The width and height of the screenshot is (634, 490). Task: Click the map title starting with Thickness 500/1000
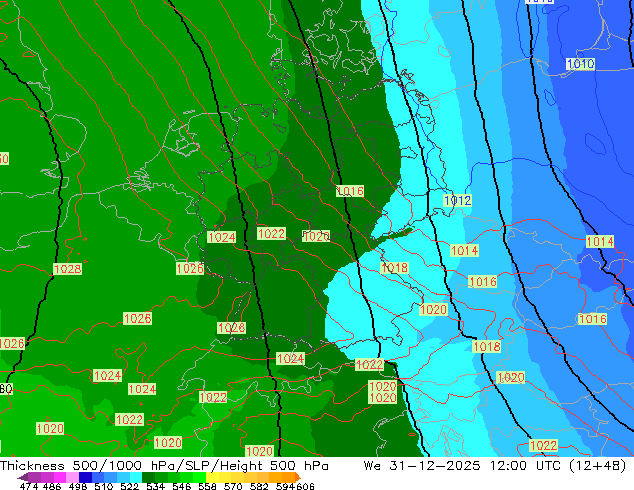click(164, 466)
